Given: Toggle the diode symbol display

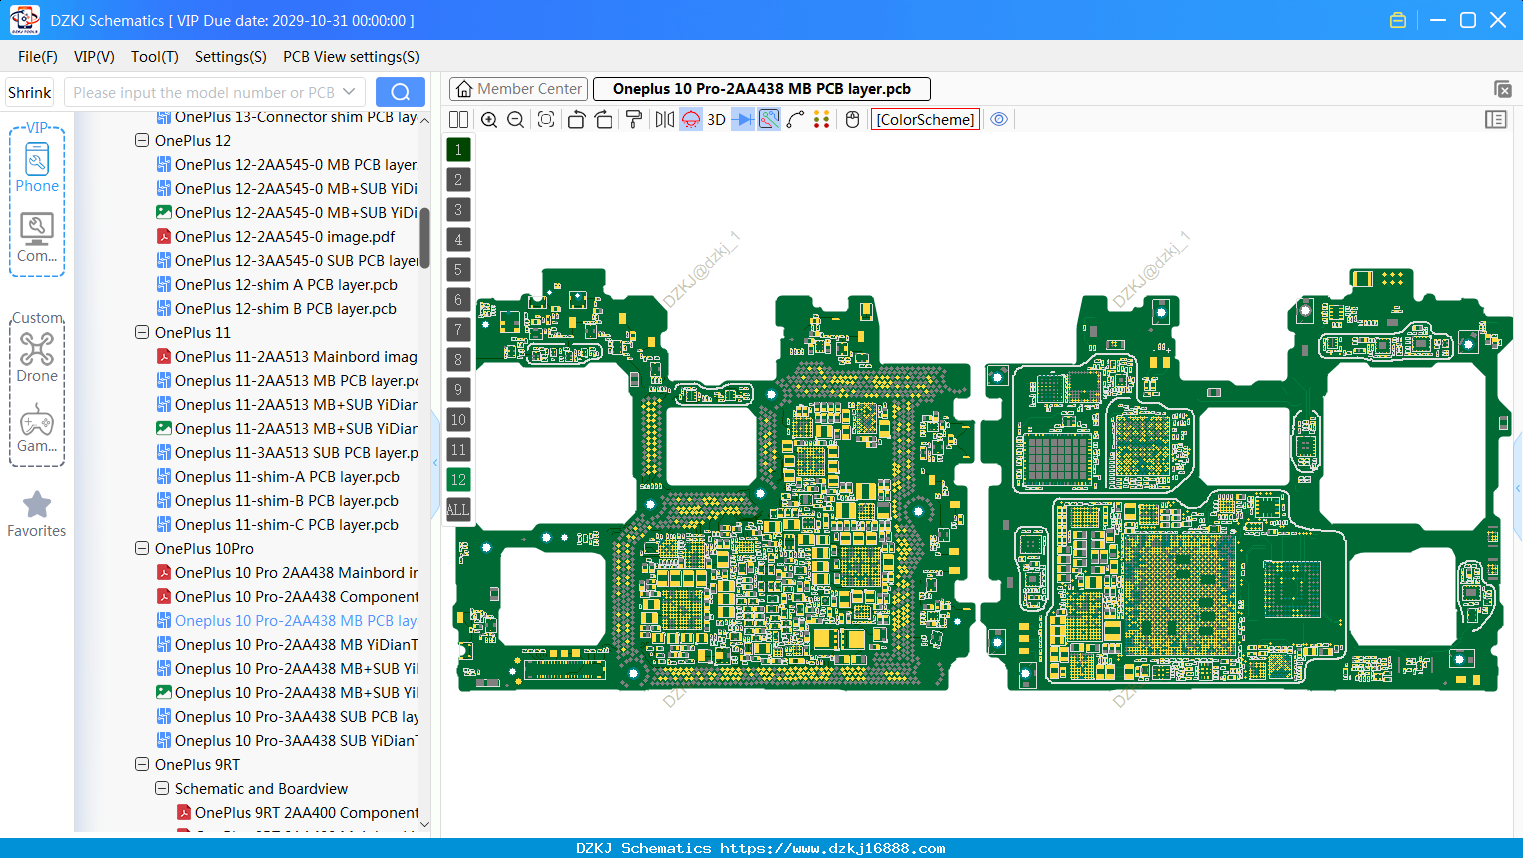Looking at the screenshot, I should (x=743, y=120).
